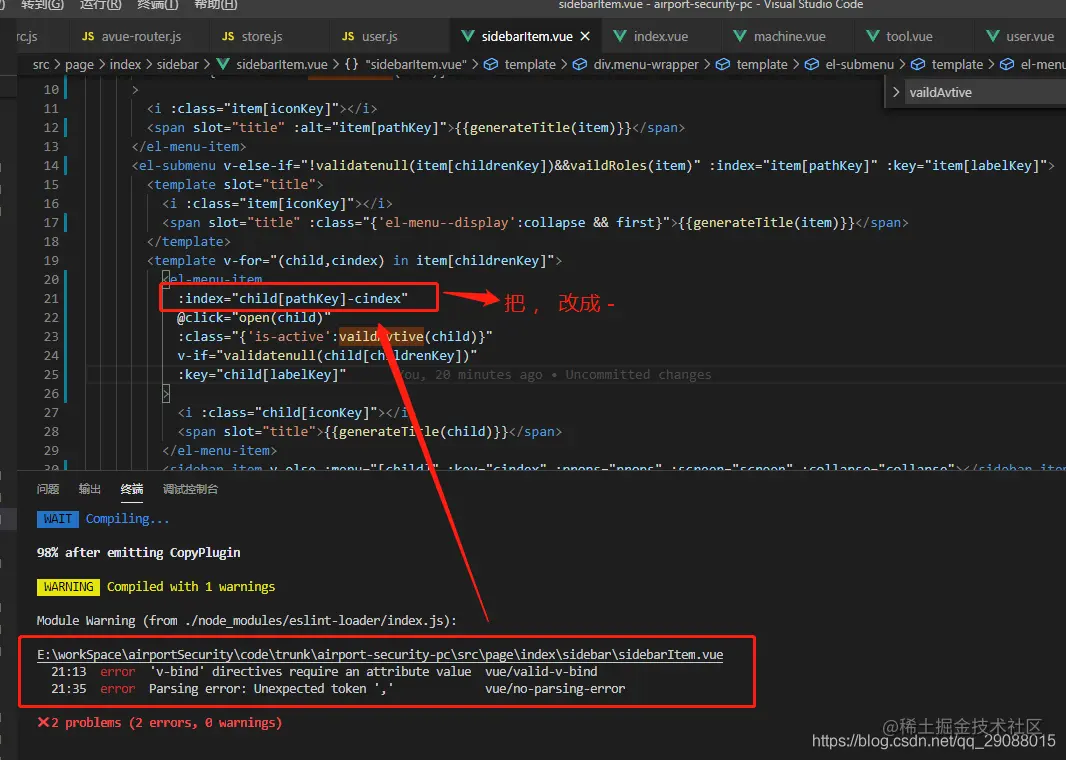1066x760 pixels.
Task: Click the find input containing vaildAvtive
Action: pos(986,92)
